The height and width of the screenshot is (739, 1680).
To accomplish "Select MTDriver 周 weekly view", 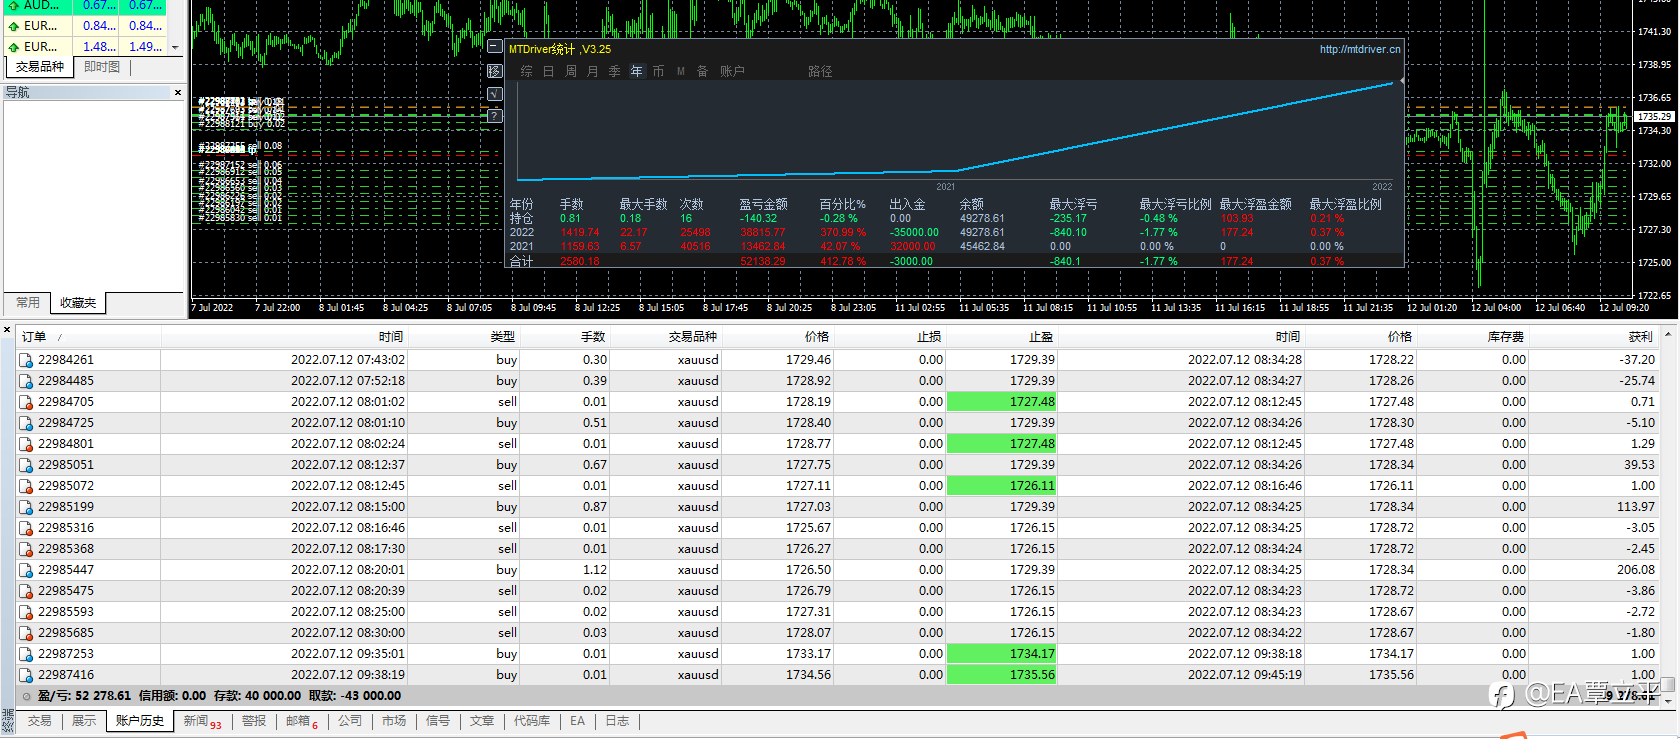I will point(571,72).
